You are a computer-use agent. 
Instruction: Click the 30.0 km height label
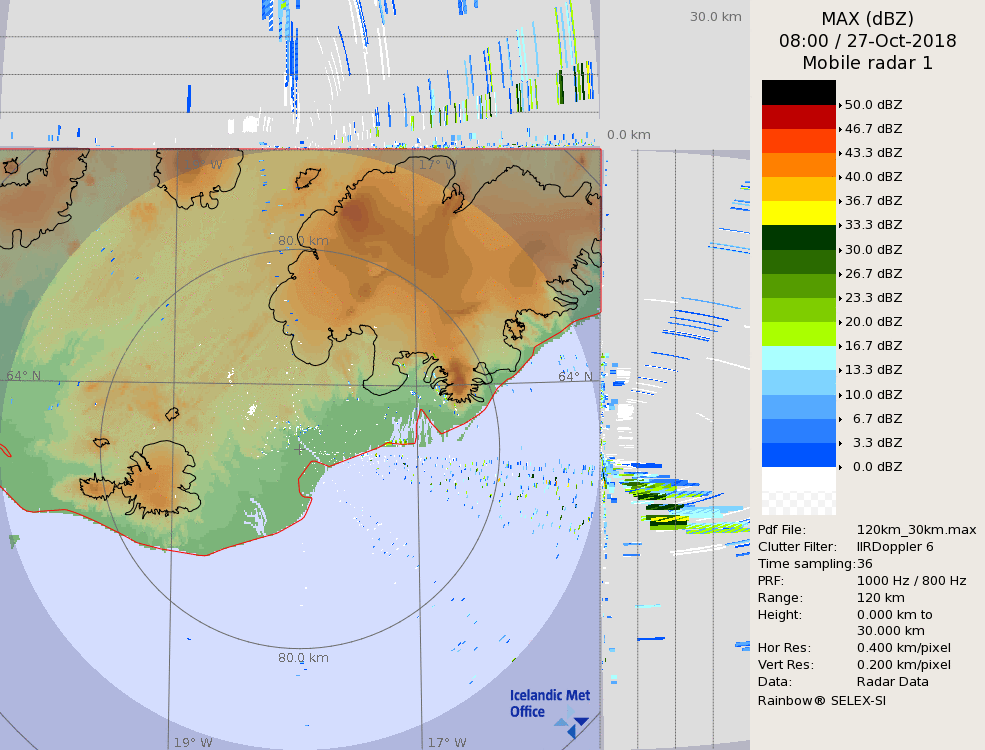pos(715,17)
